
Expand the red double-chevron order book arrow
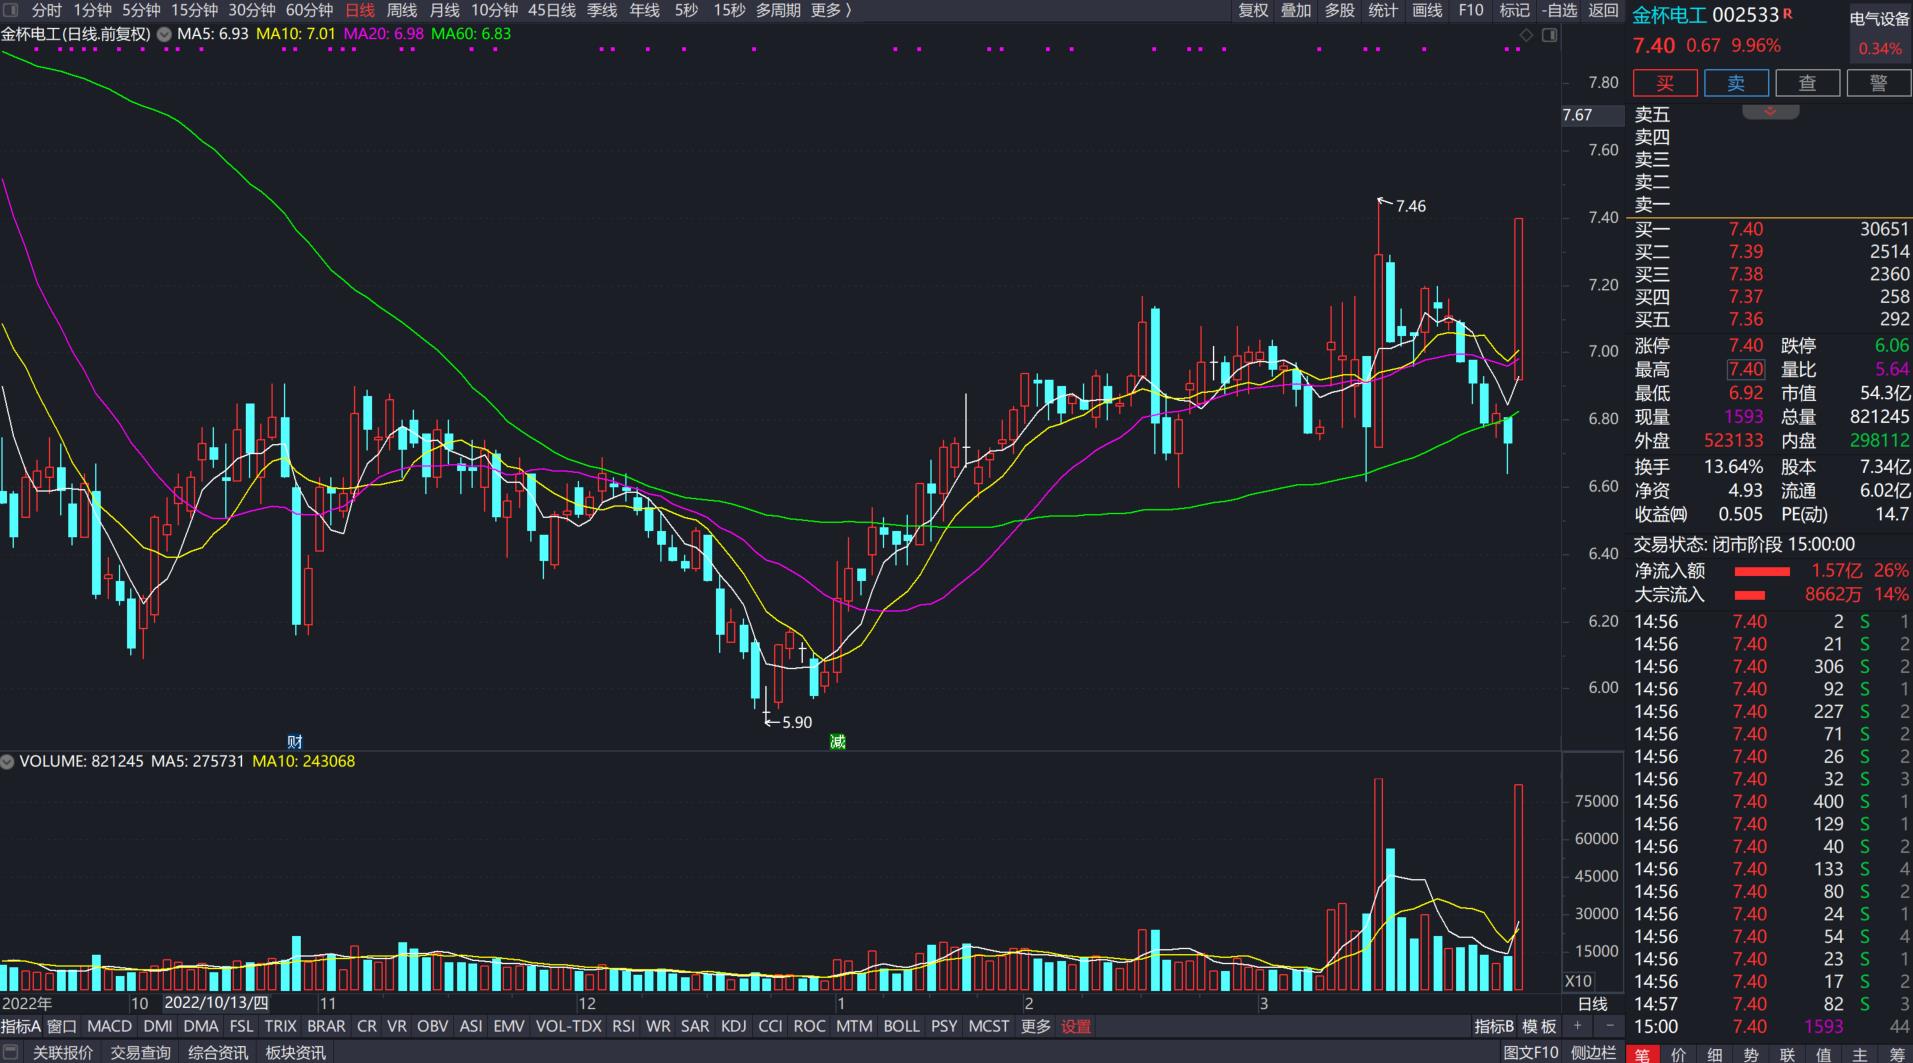coord(1770,111)
